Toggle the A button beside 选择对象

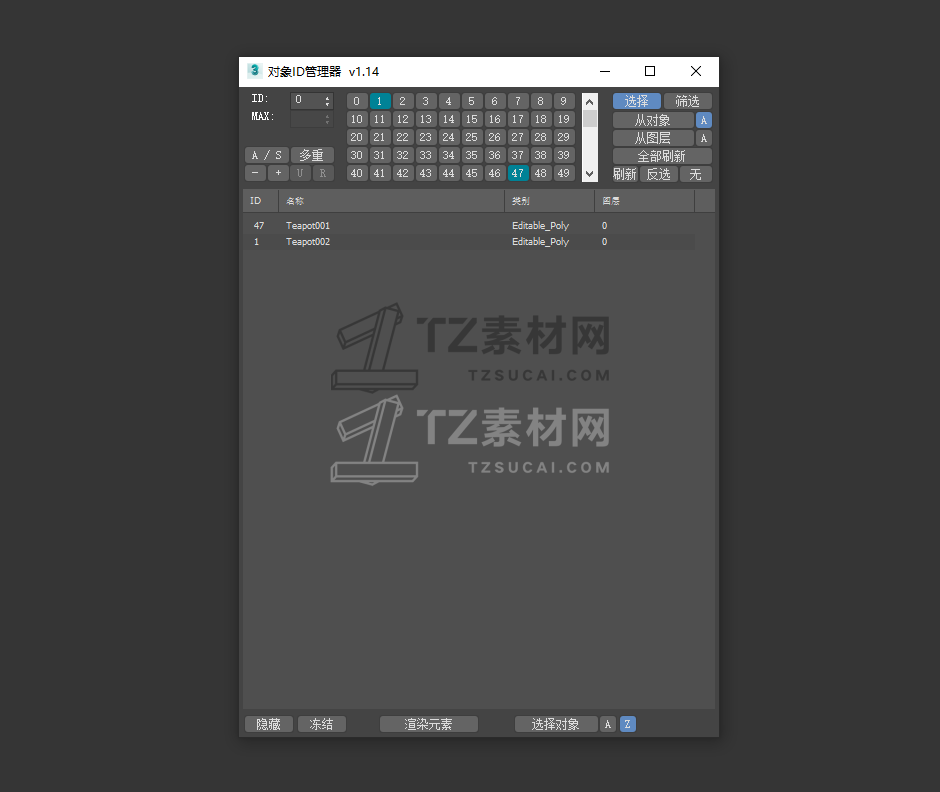pyautogui.click(x=608, y=724)
